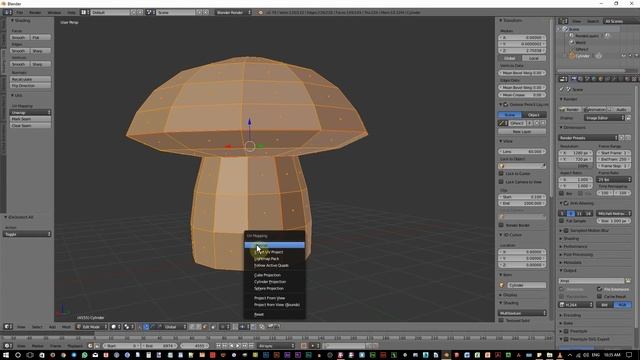Toggle the Freestyle checkbox
The width and height of the screenshot is (640, 360).
point(567,331)
